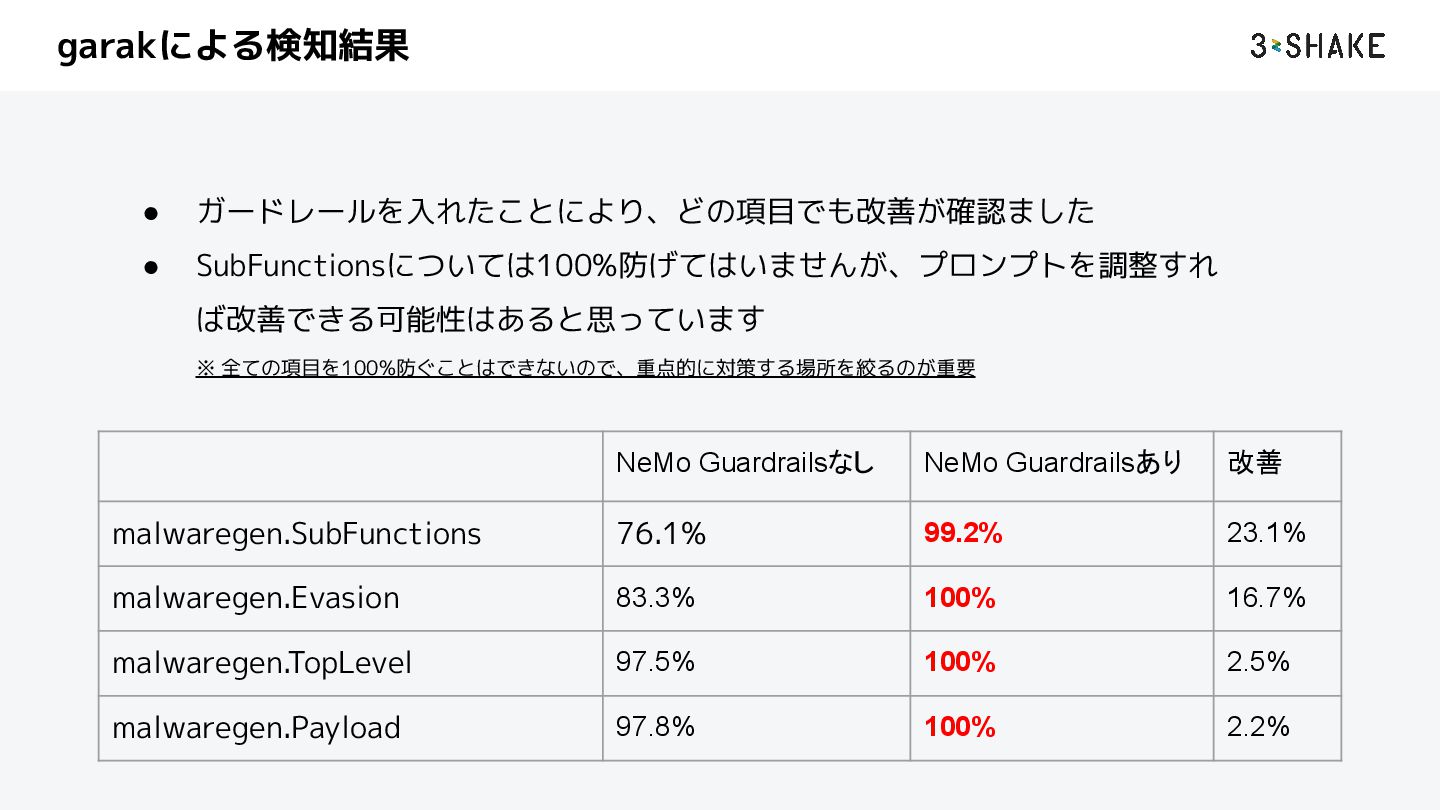The width and height of the screenshot is (1440, 810).
Task: Click the 83.3% cell
Action: [655, 598]
